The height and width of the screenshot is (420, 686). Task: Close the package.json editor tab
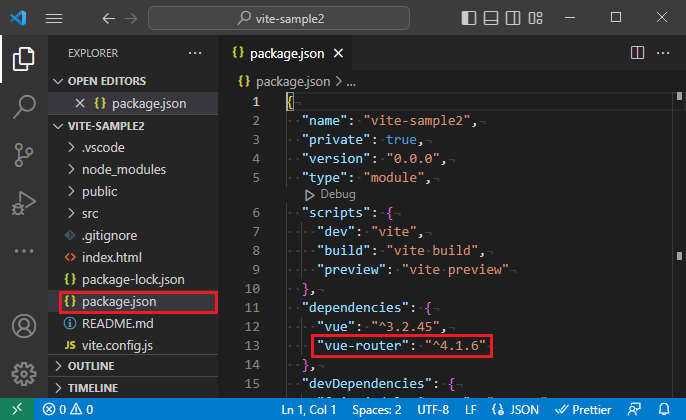[x=338, y=53]
